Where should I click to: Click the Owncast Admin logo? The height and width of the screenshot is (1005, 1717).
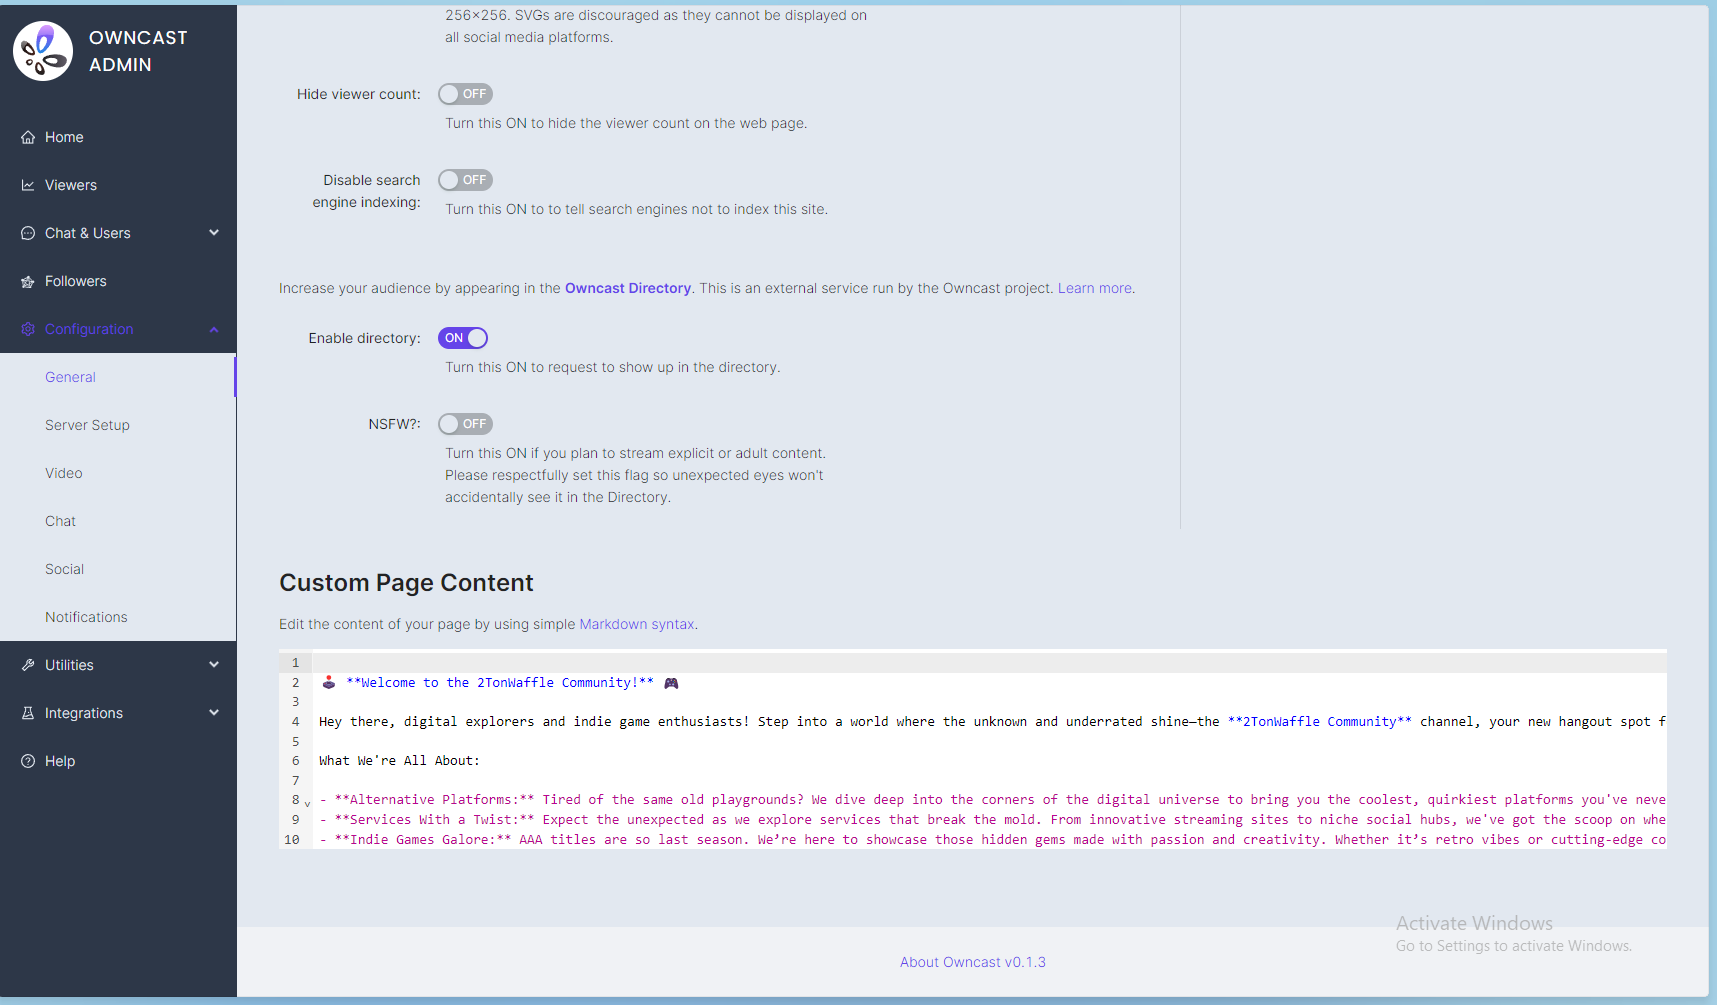point(42,50)
